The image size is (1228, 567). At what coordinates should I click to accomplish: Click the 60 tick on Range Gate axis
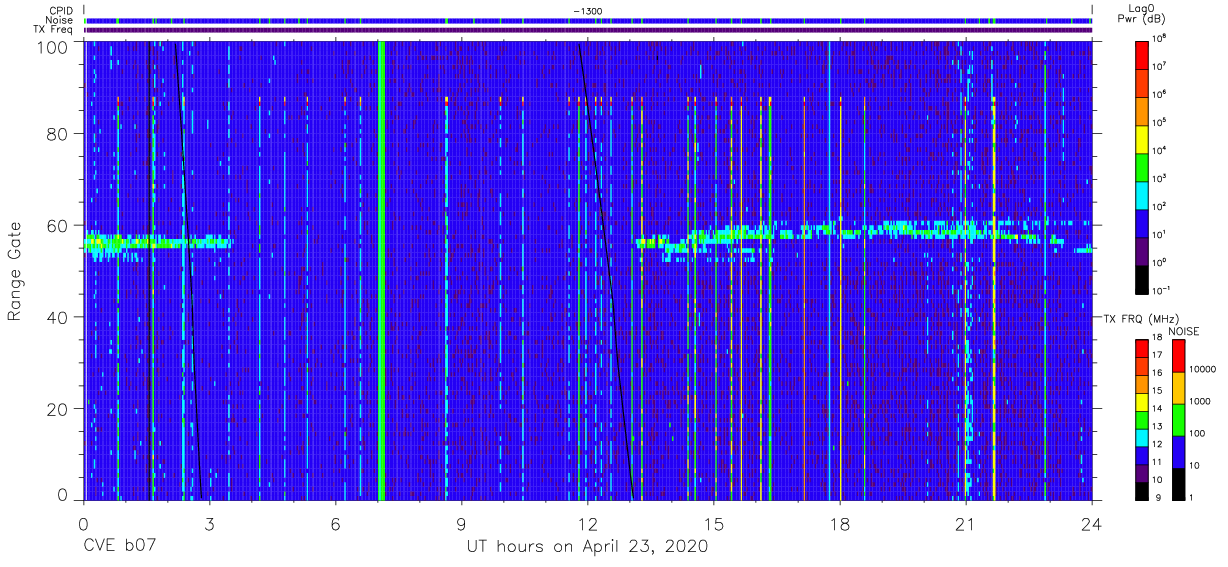pyautogui.click(x=60, y=225)
